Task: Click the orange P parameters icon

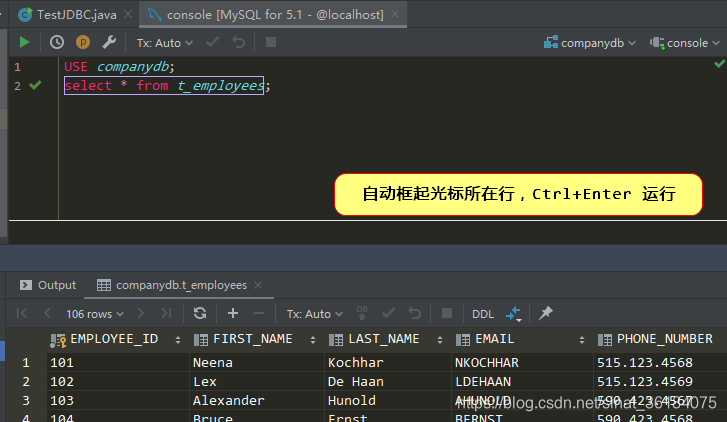Action: pyautogui.click(x=83, y=43)
